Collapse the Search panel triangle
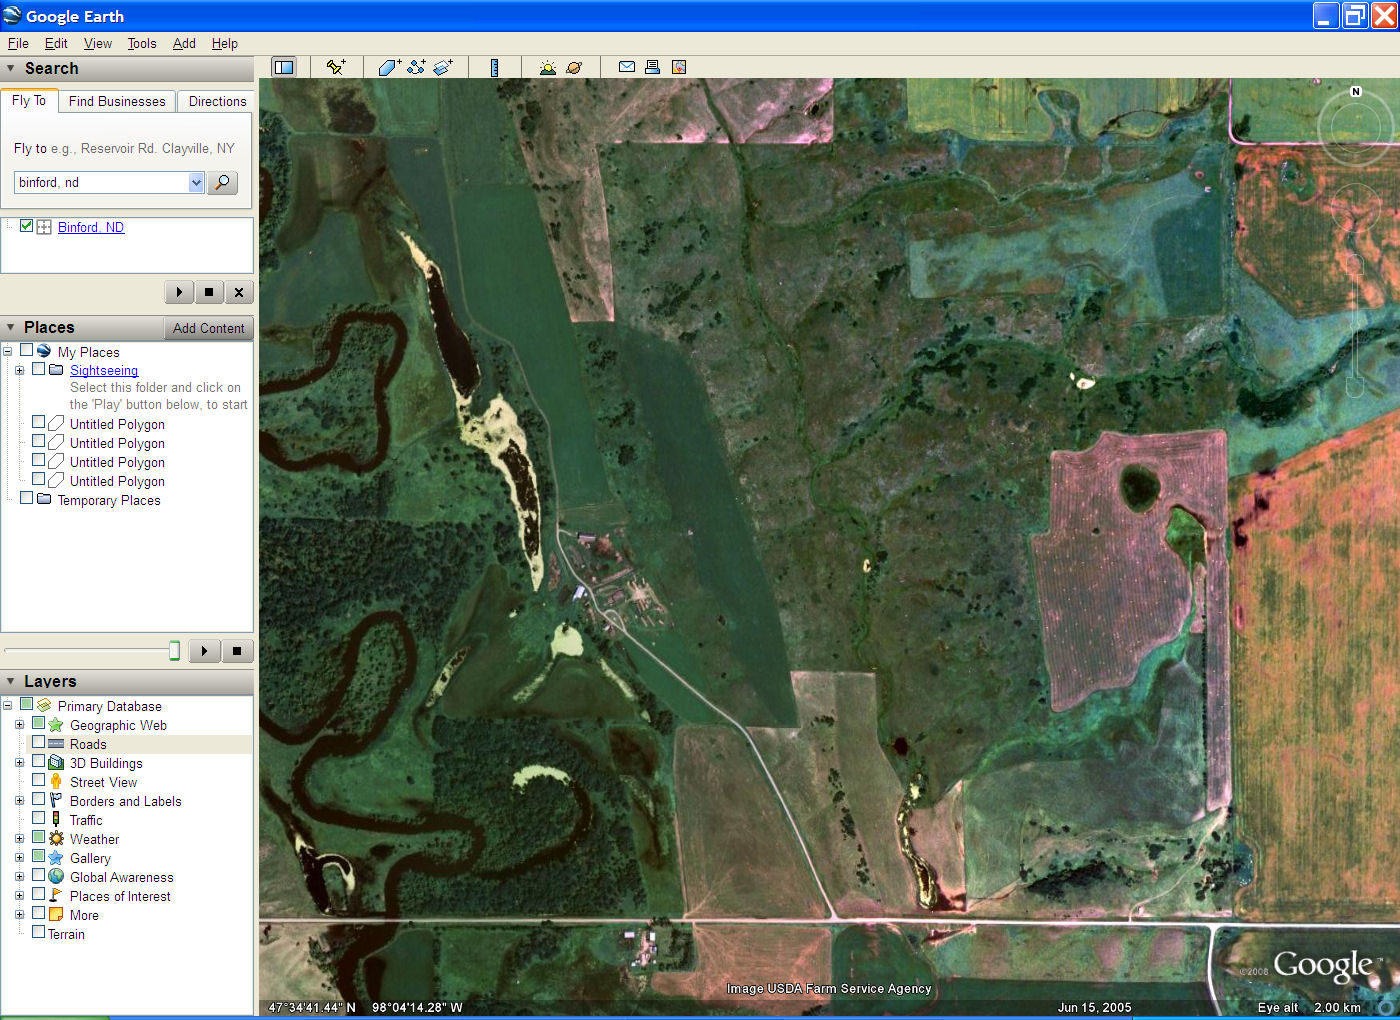1400x1020 pixels. [11, 68]
